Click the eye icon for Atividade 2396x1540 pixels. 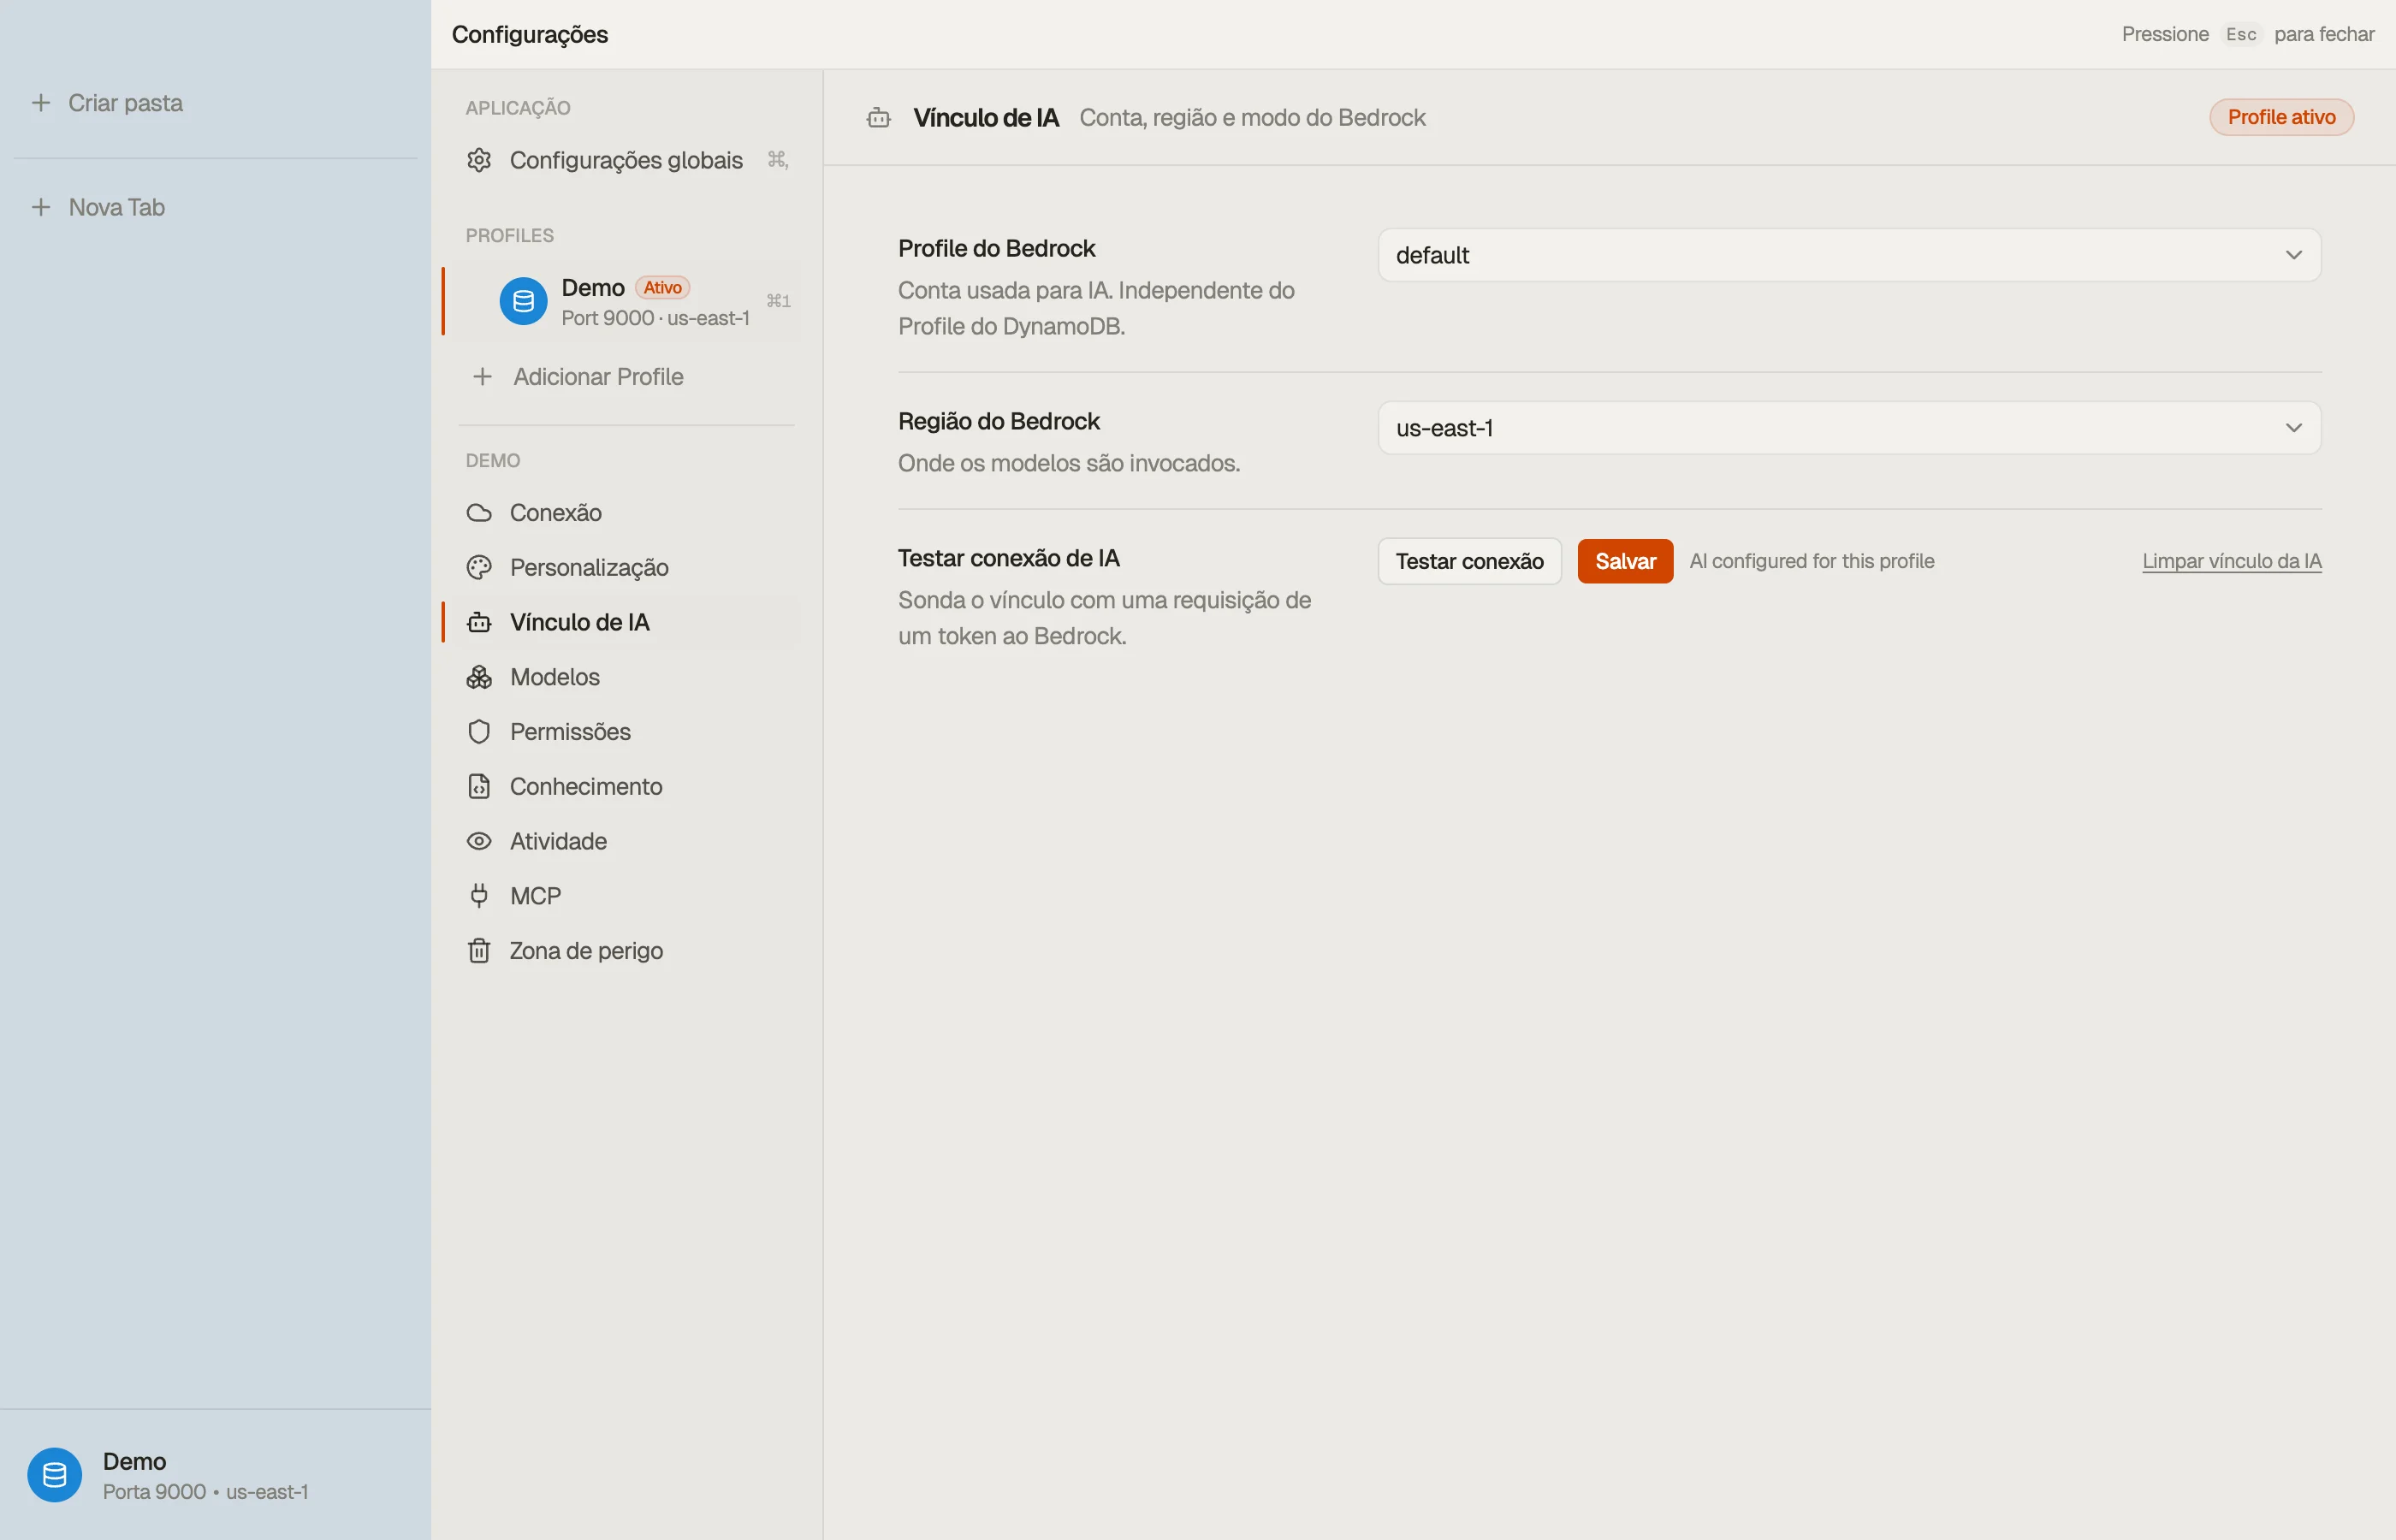pyautogui.click(x=479, y=841)
